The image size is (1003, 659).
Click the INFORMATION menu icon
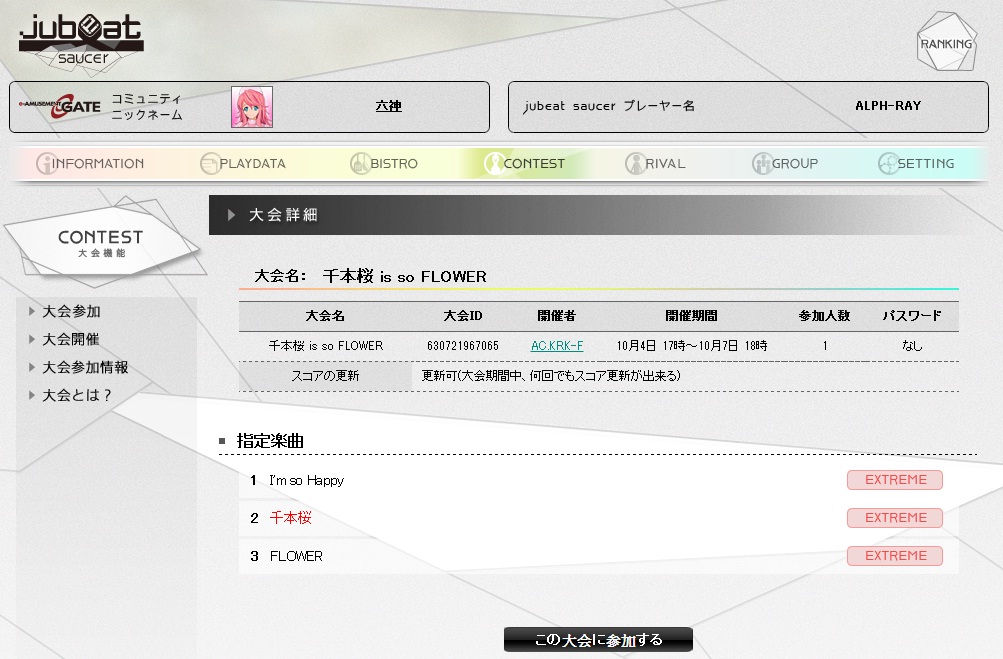tap(45, 163)
